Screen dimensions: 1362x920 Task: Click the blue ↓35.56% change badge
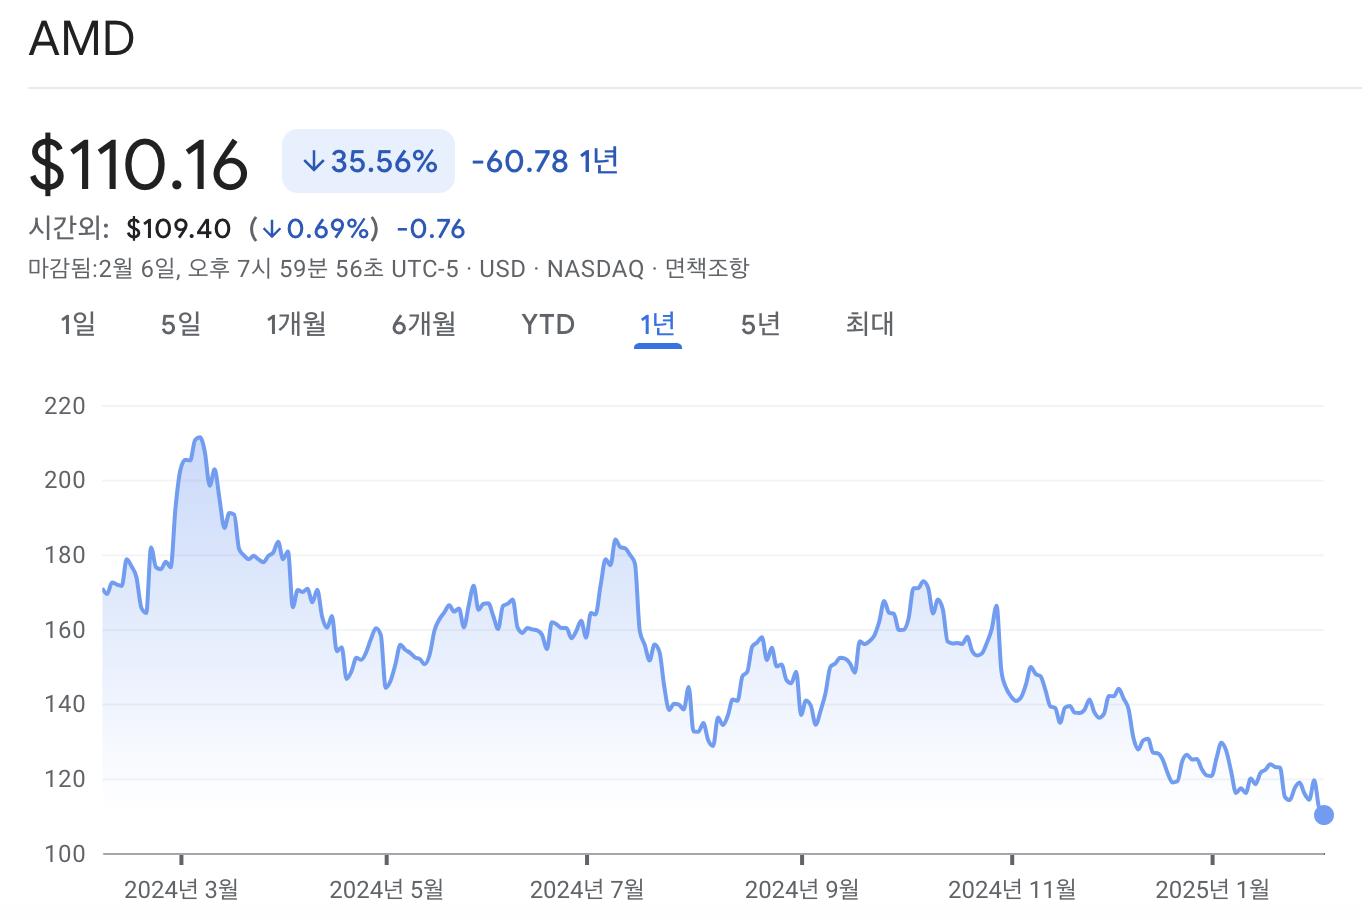click(368, 159)
